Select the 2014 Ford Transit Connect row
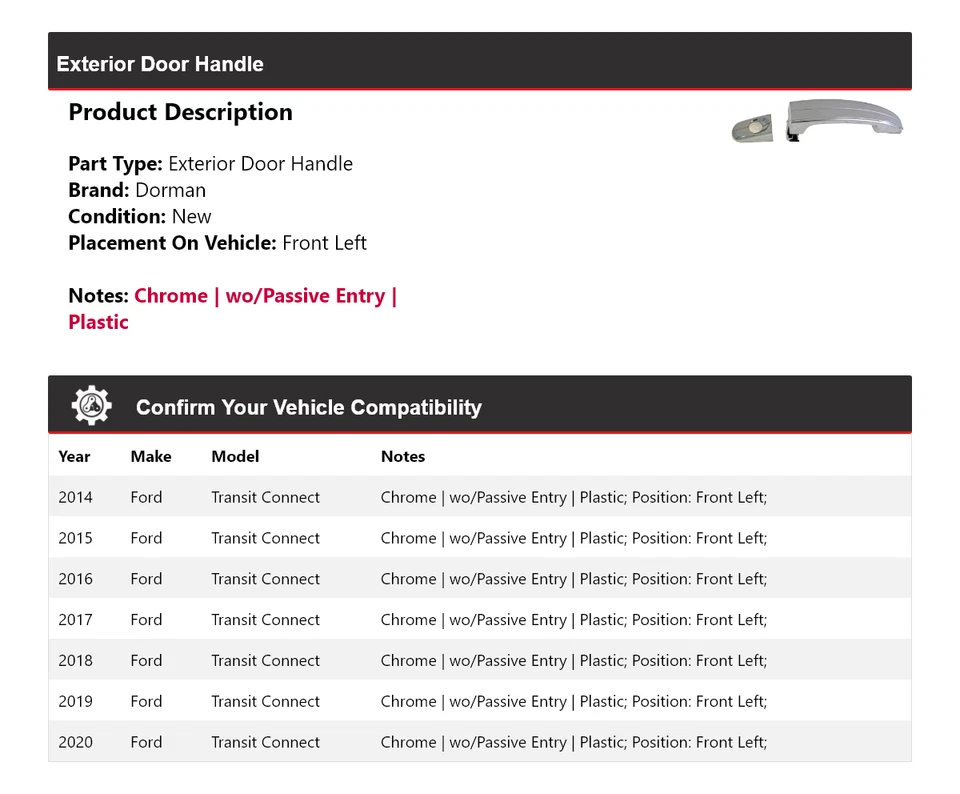Viewport: 960px width, 794px height. (265, 497)
